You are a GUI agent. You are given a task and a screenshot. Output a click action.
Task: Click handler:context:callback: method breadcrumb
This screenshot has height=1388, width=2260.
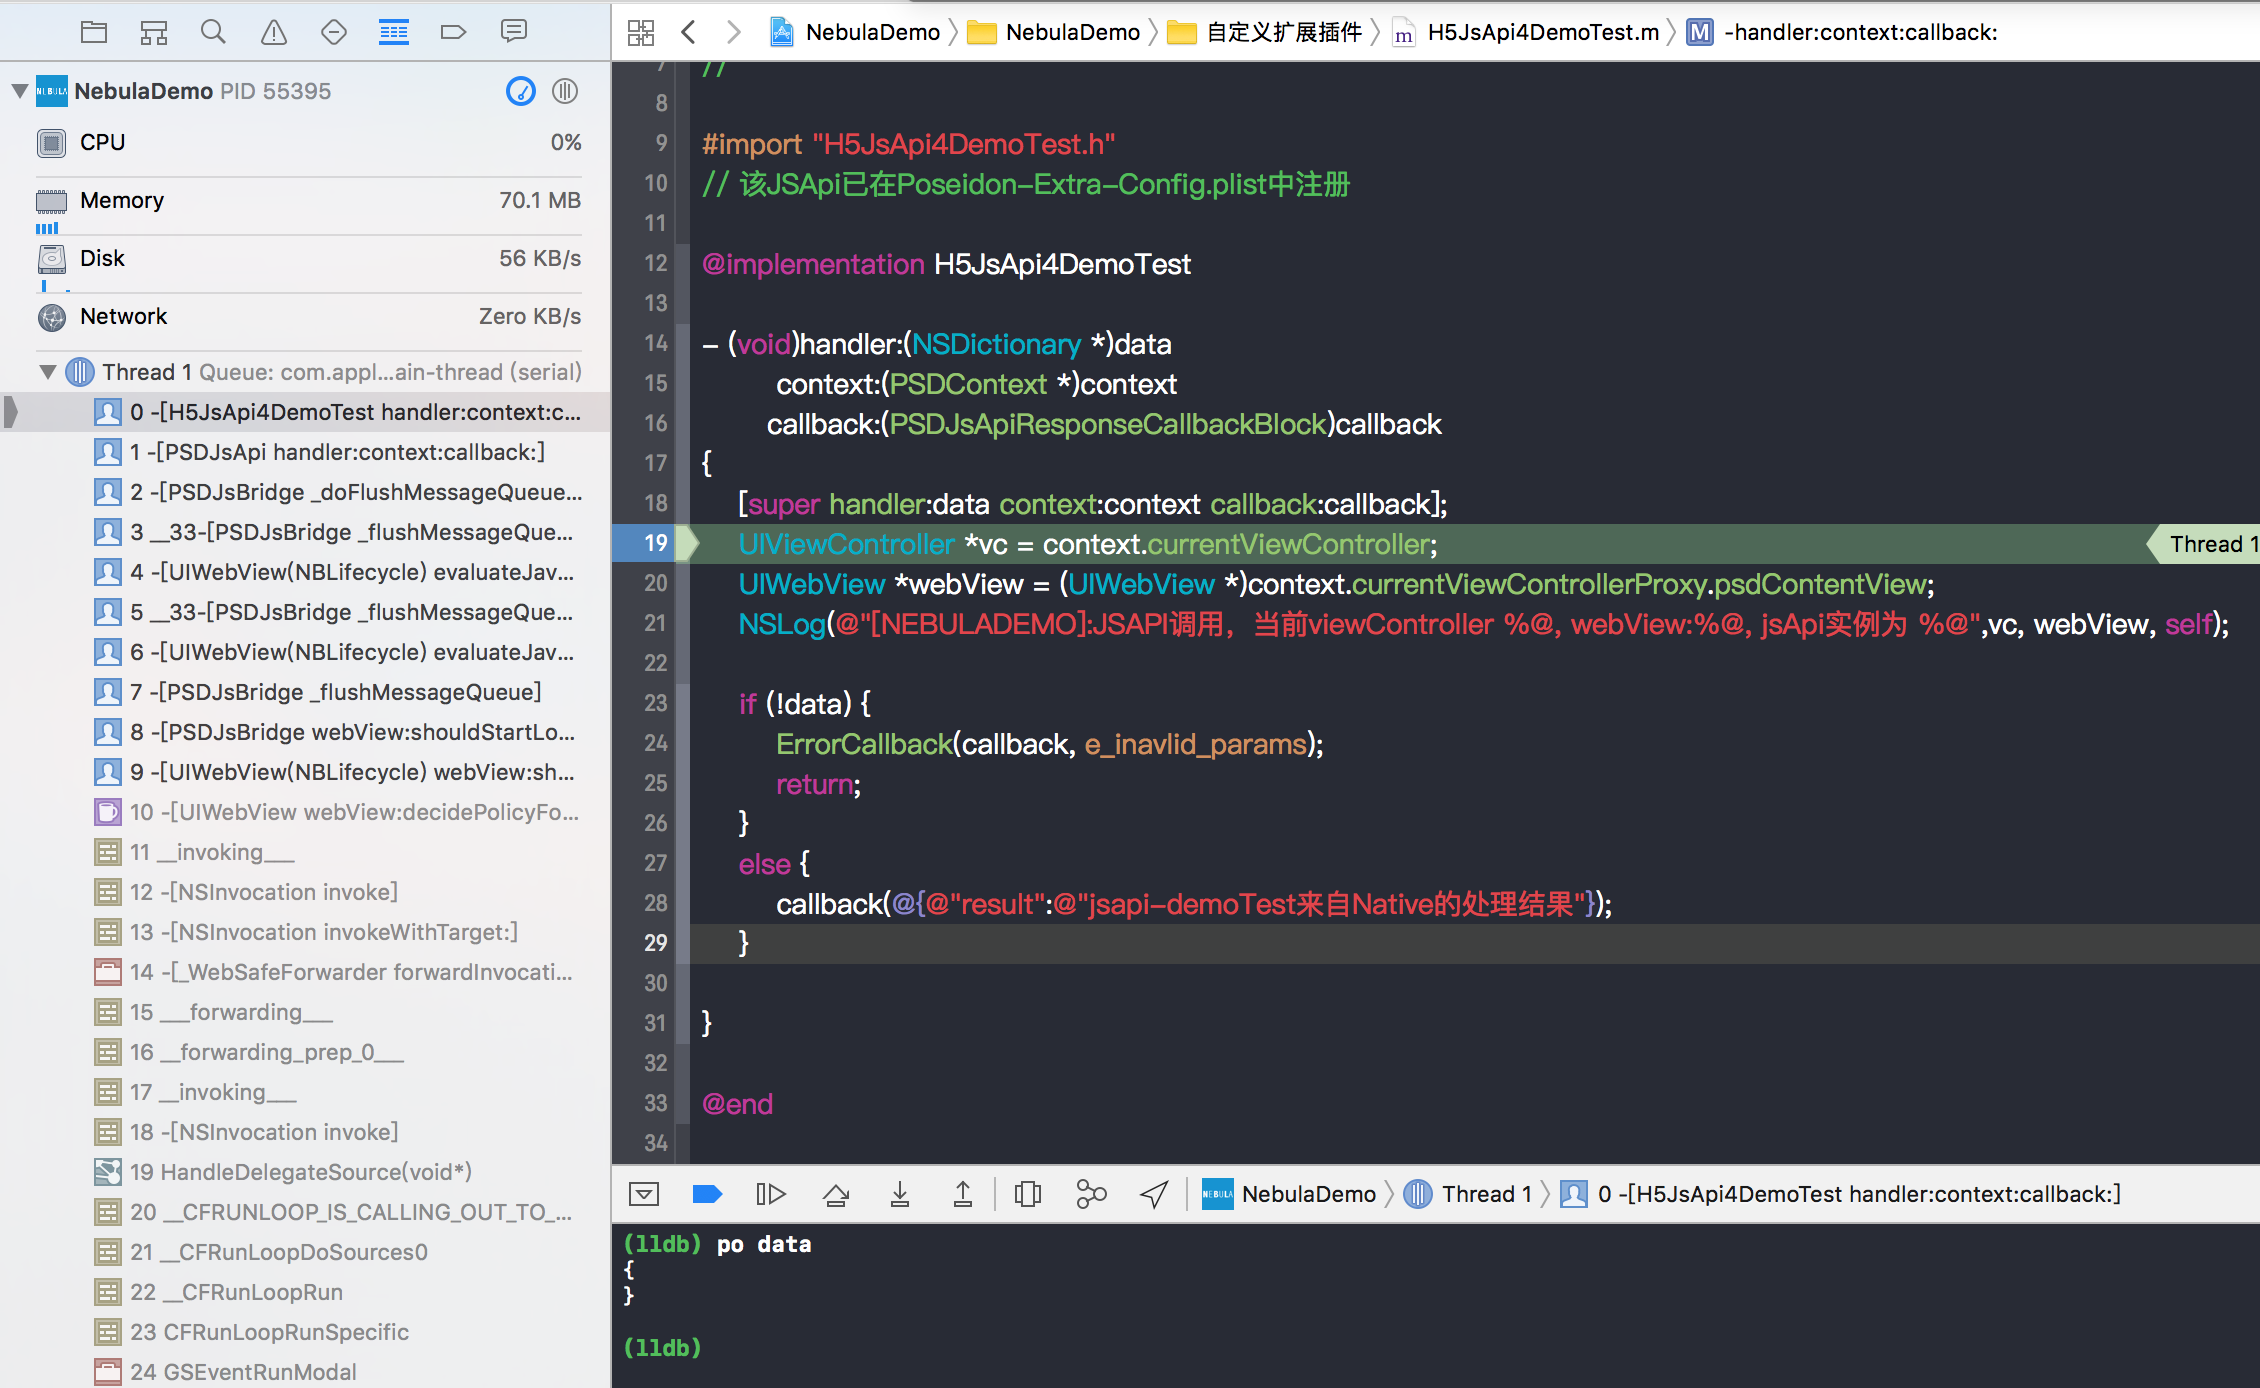(x=1859, y=32)
